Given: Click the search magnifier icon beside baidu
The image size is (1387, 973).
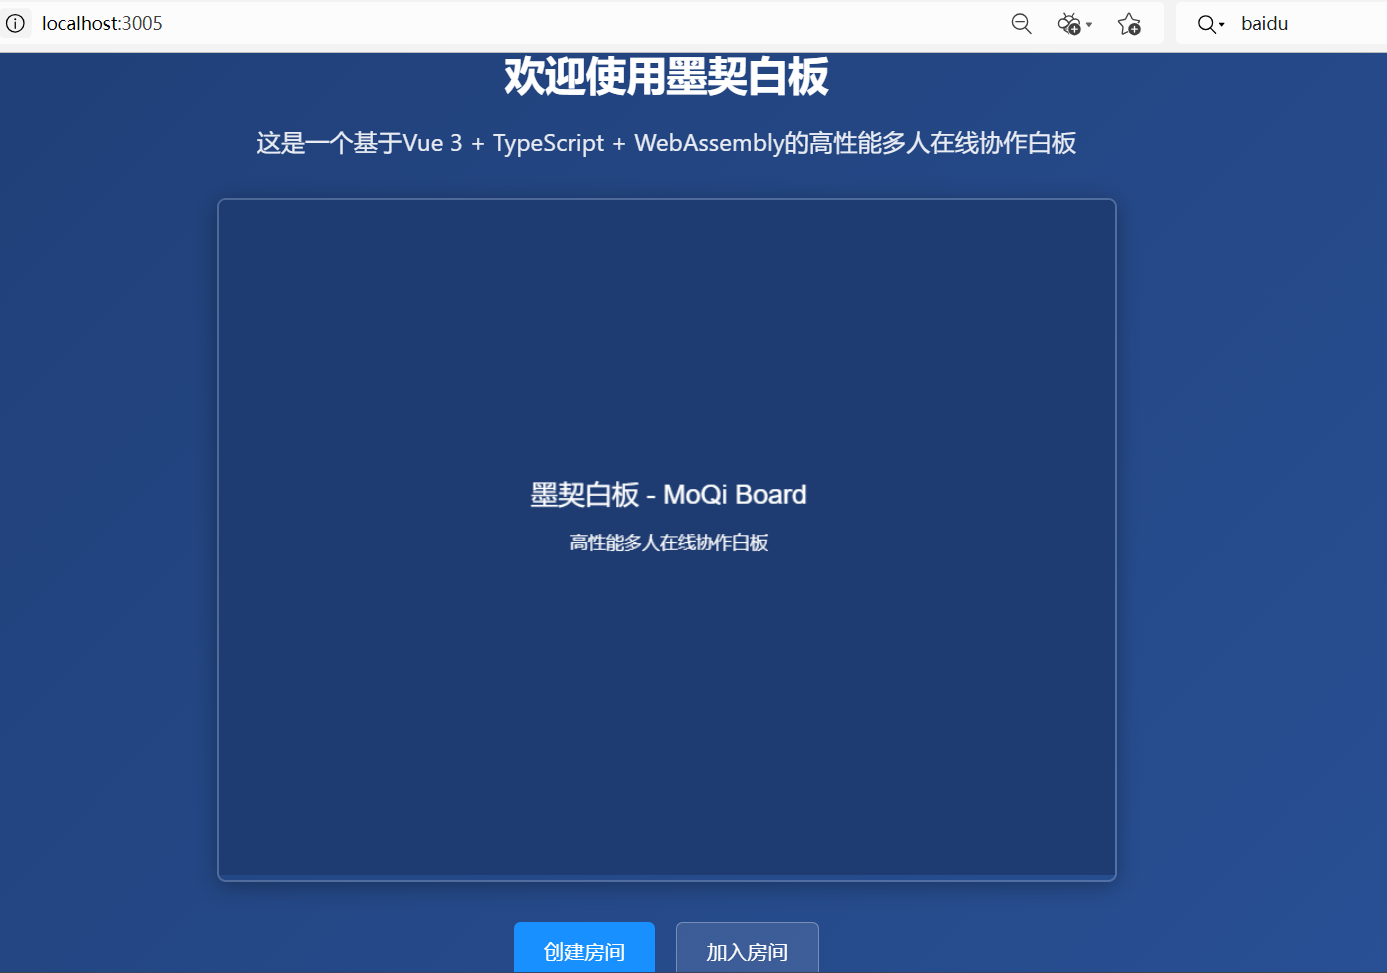Looking at the screenshot, I should coord(1204,23).
